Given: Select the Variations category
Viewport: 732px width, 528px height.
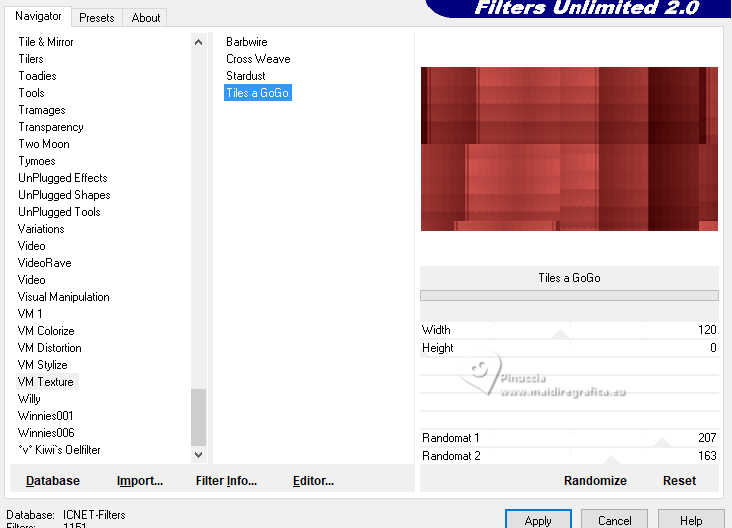Looking at the screenshot, I should pyautogui.click(x=41, y=229).
